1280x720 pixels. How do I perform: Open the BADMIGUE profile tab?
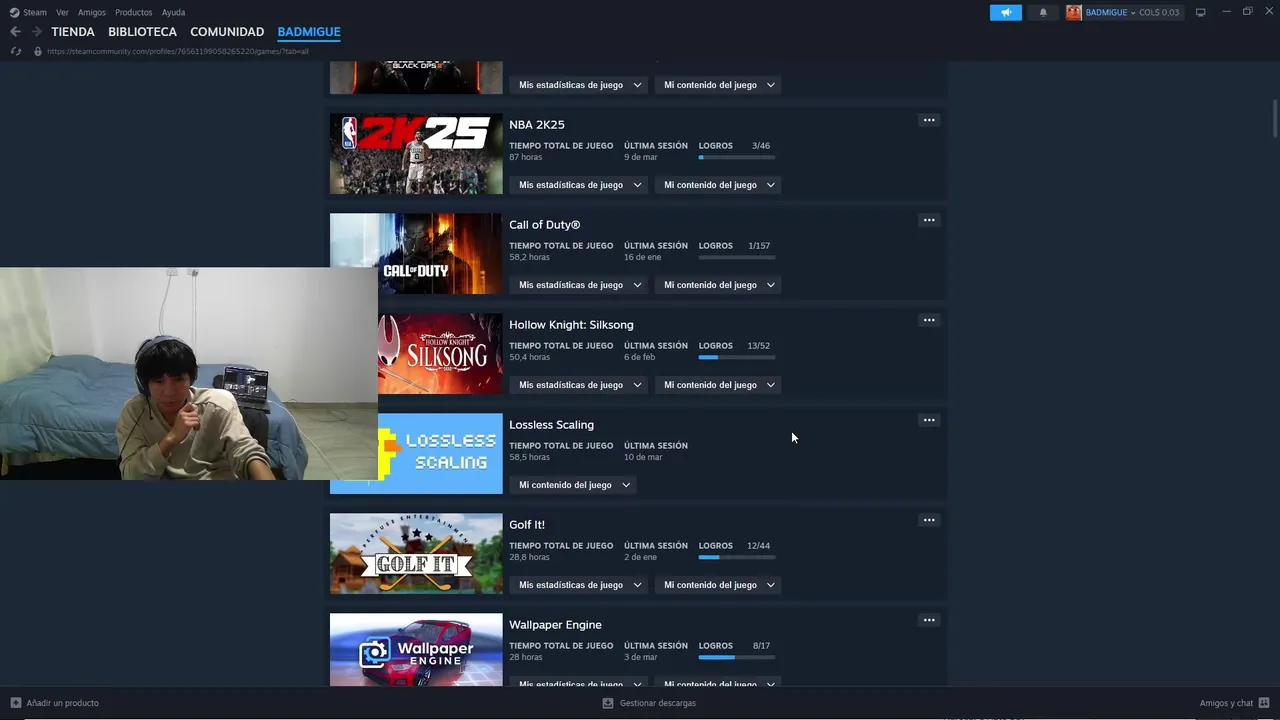(x=309, y=32)
